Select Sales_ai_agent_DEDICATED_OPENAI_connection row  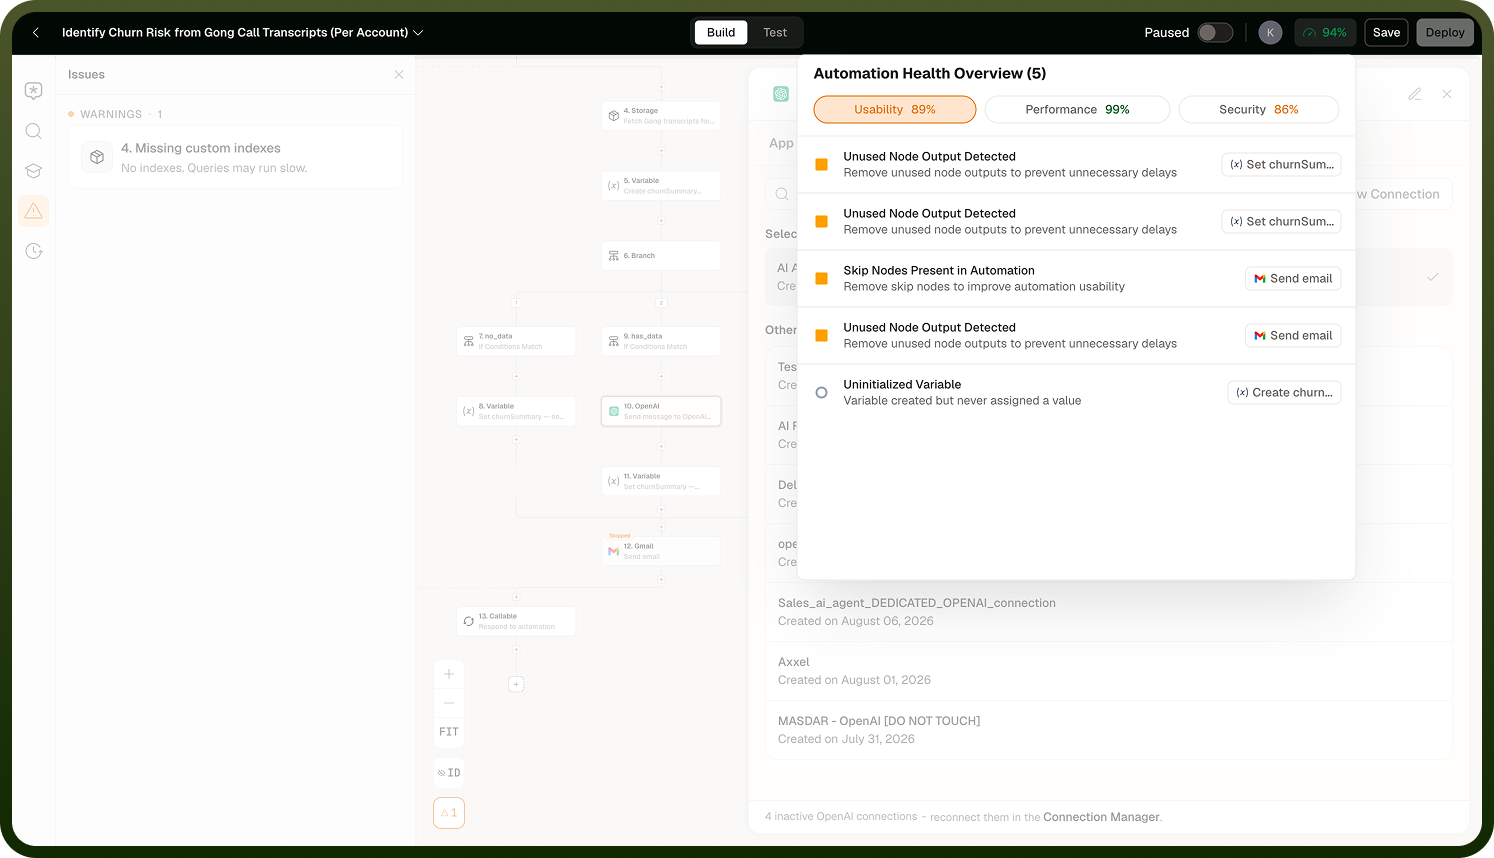[x=1109, y=612]
